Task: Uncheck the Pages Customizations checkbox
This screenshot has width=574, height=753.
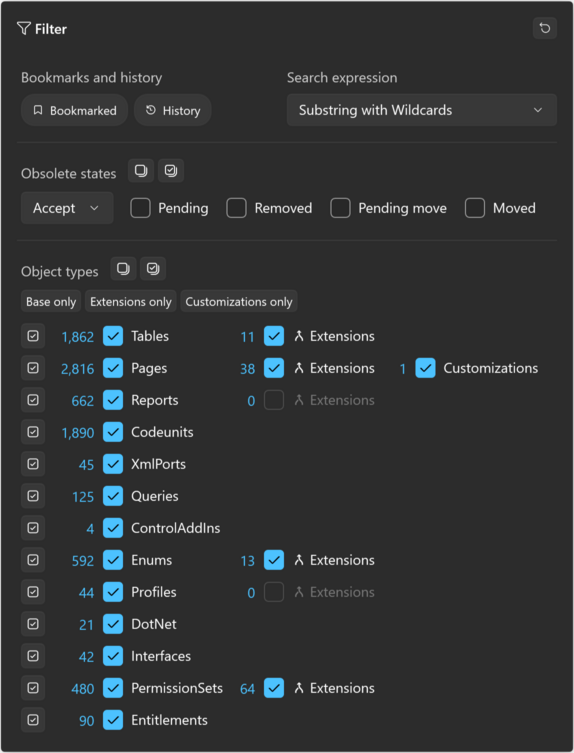Action: [426, 368]
